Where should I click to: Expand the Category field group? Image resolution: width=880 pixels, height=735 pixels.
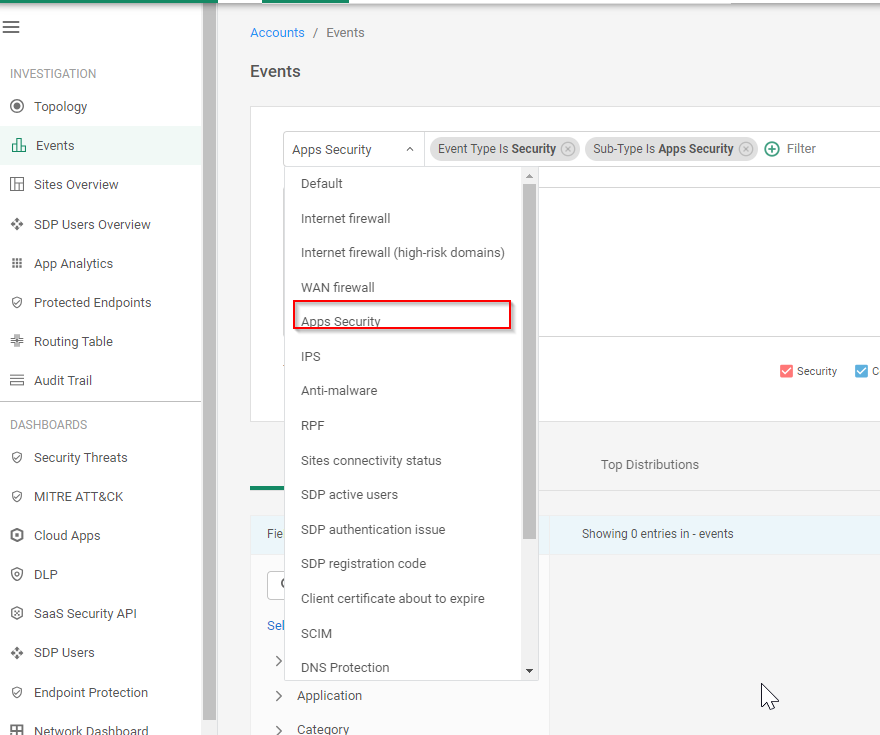coord(279,729)
